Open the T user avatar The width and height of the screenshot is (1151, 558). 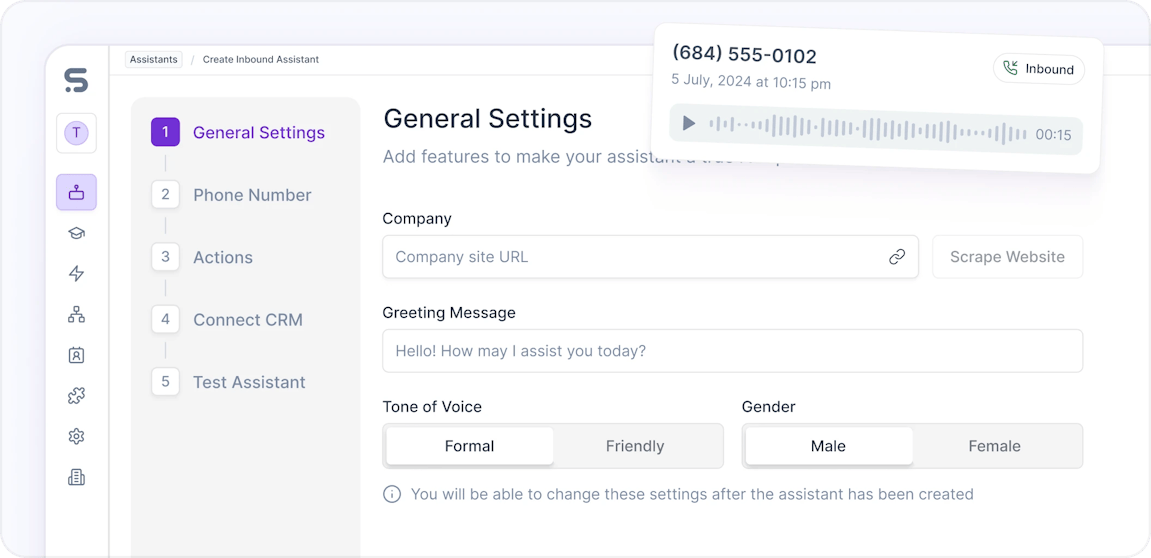pyautogui.click(x=76, y=133)
